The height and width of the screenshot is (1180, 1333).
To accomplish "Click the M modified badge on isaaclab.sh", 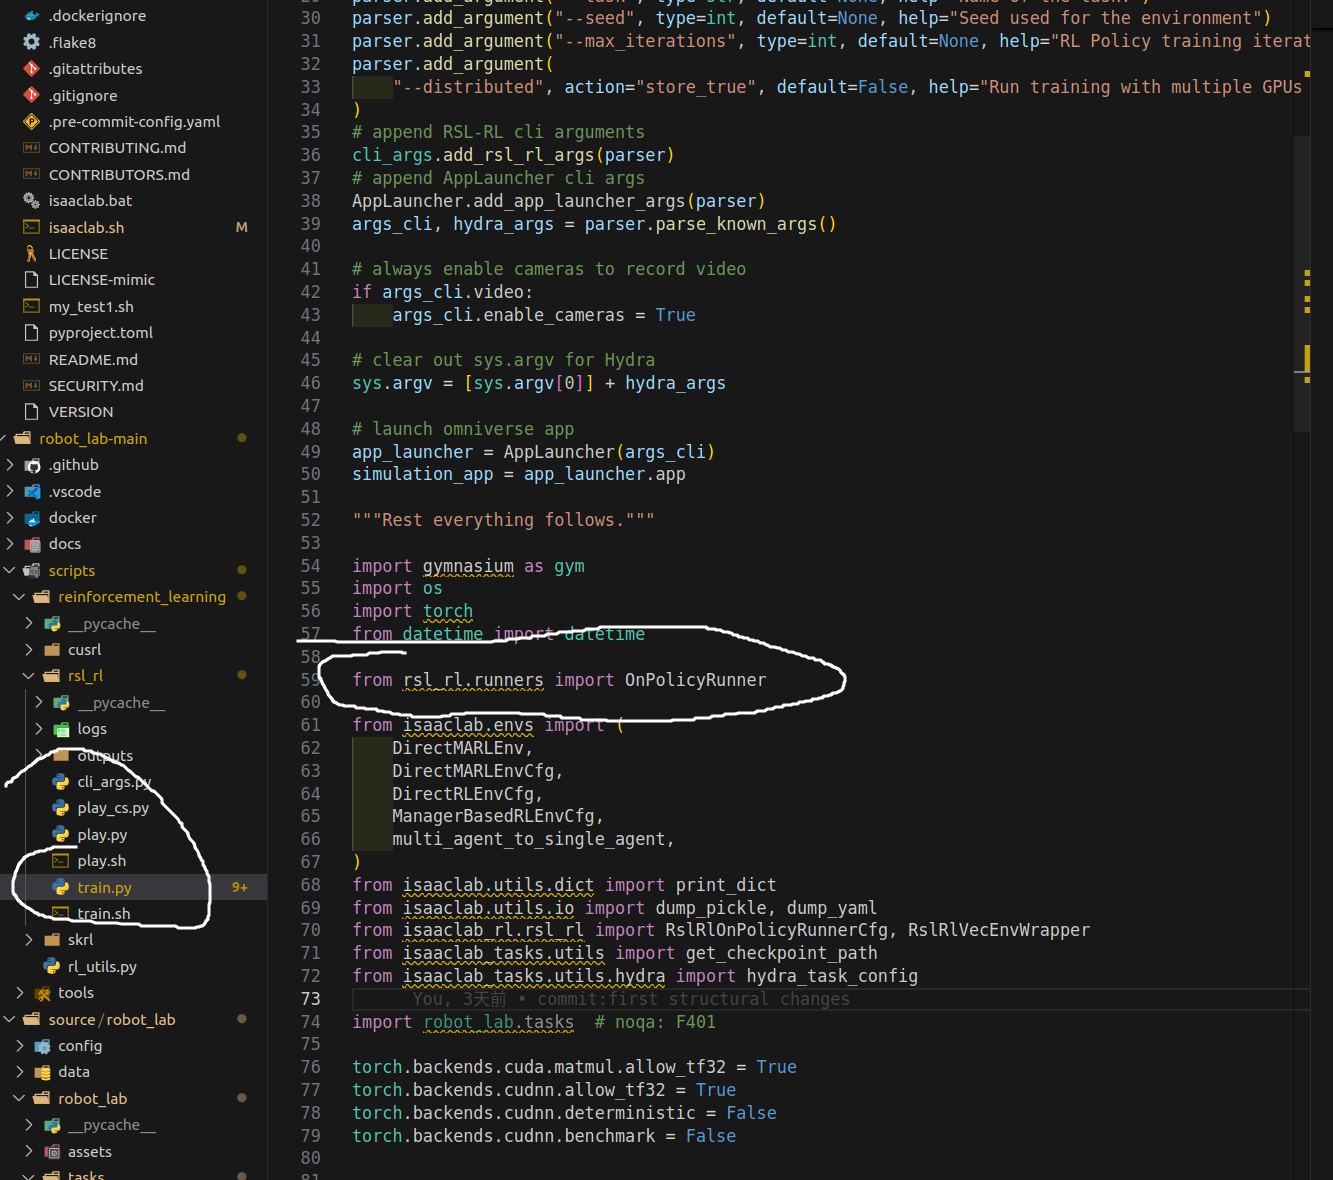I will point(241,227).
